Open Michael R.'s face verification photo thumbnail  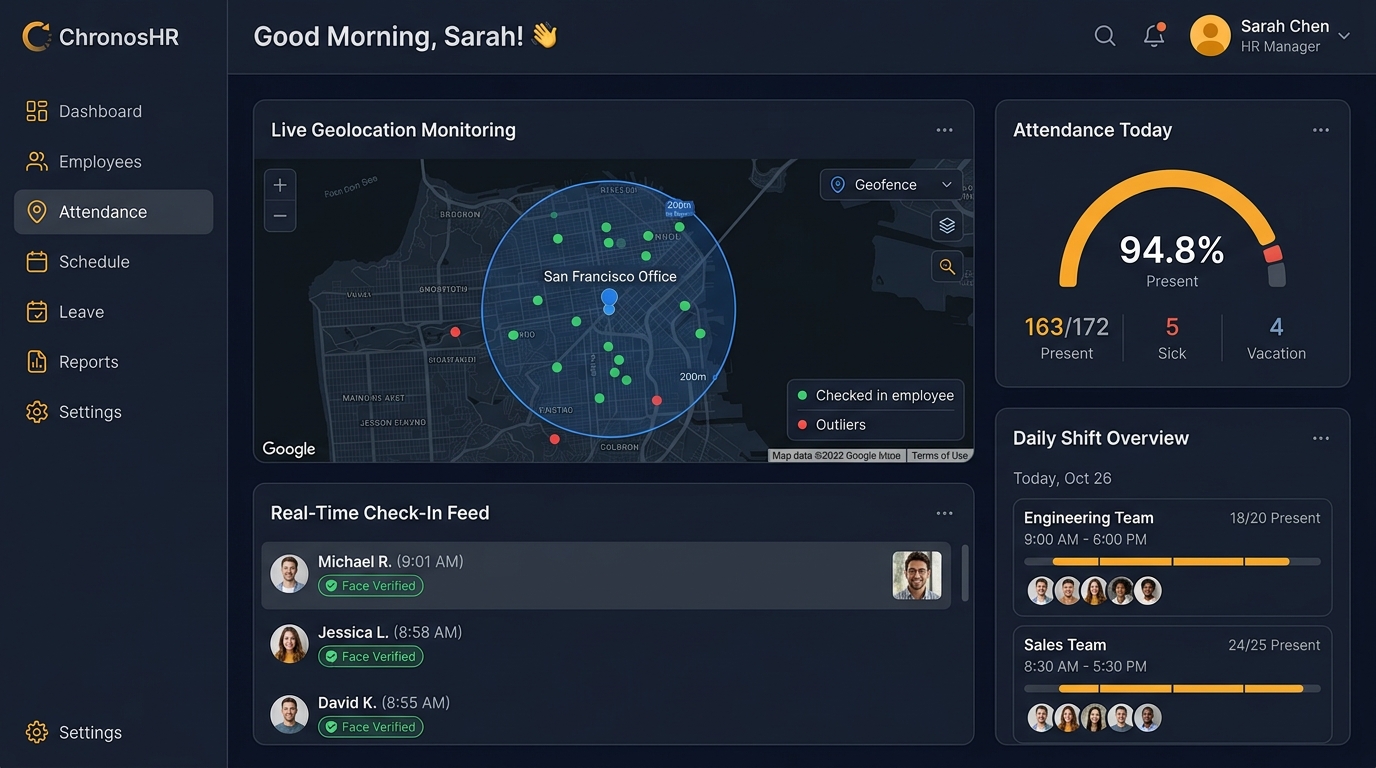(x=917, y=575)
